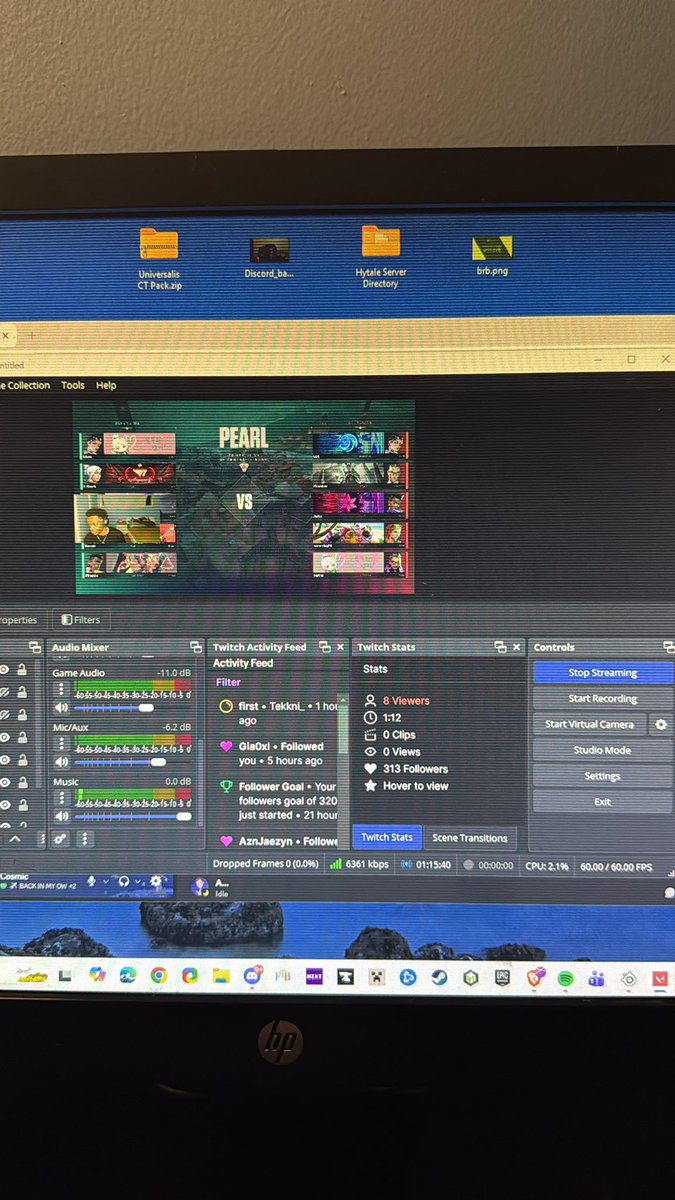Undock the Controls panel
Image resolution: width=675 pixels, height=1200 pixels.
point(668,647)
